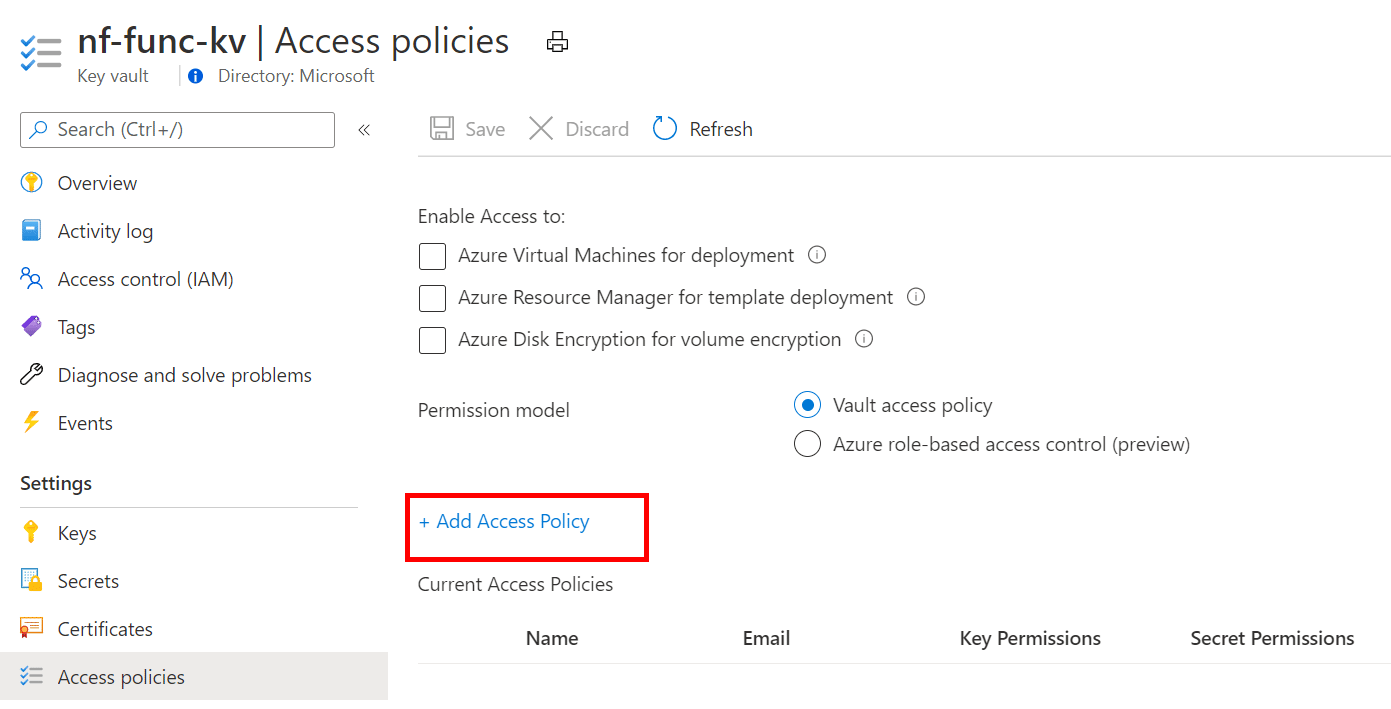Open Overview via its key icon
This screenshot has height=709, width=1391.
[x=32, y=183]
